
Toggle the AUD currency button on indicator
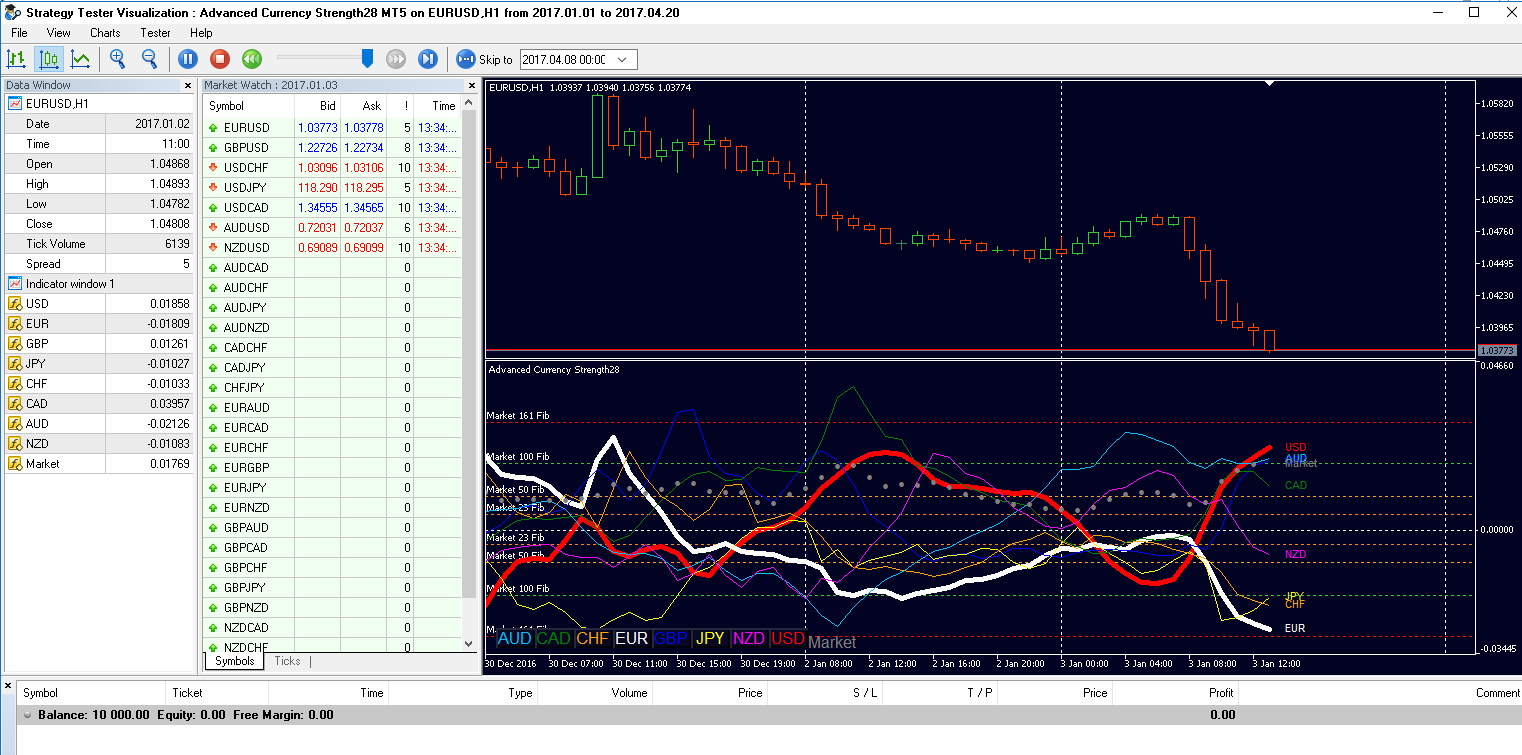[514, 638]
